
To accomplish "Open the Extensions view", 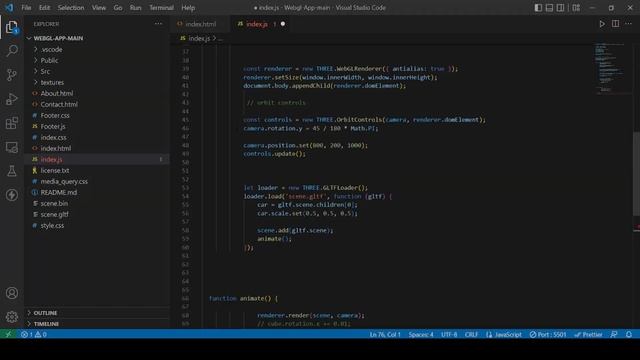I will (12, 123).
